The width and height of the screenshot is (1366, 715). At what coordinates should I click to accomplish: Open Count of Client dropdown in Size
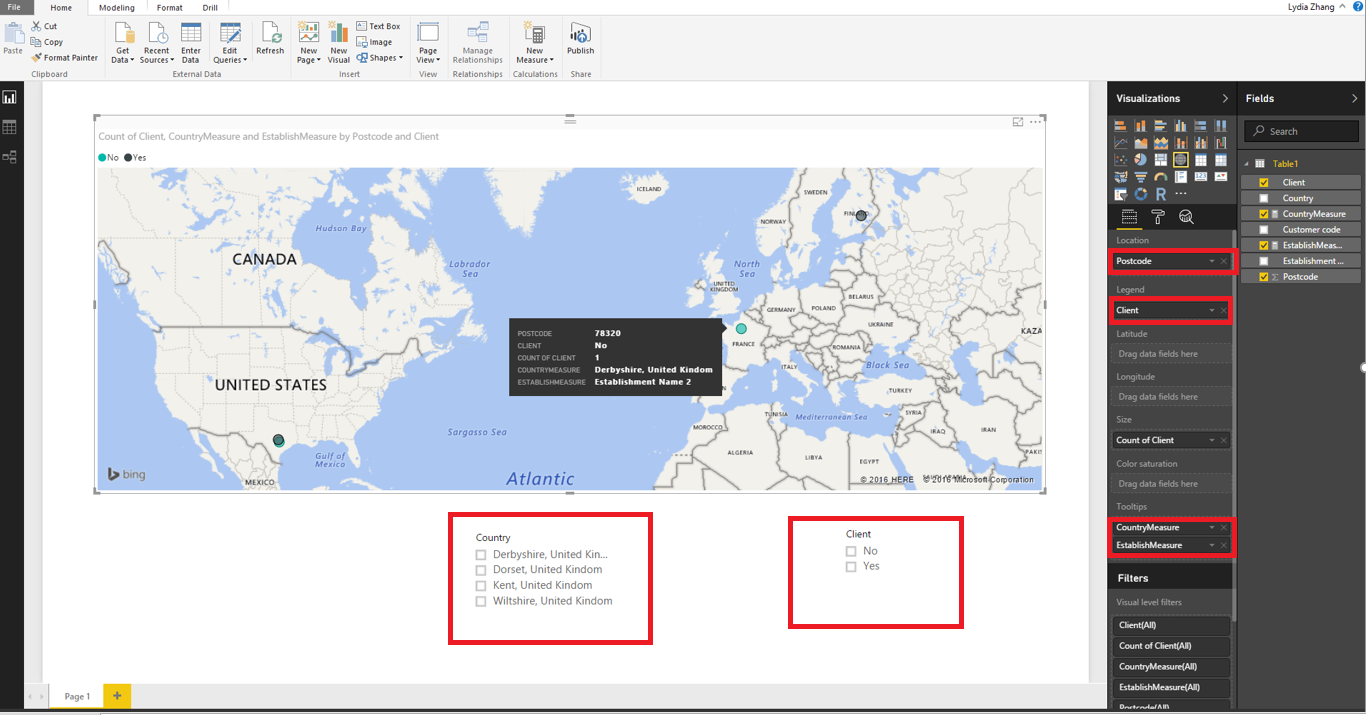point(1212,440)
